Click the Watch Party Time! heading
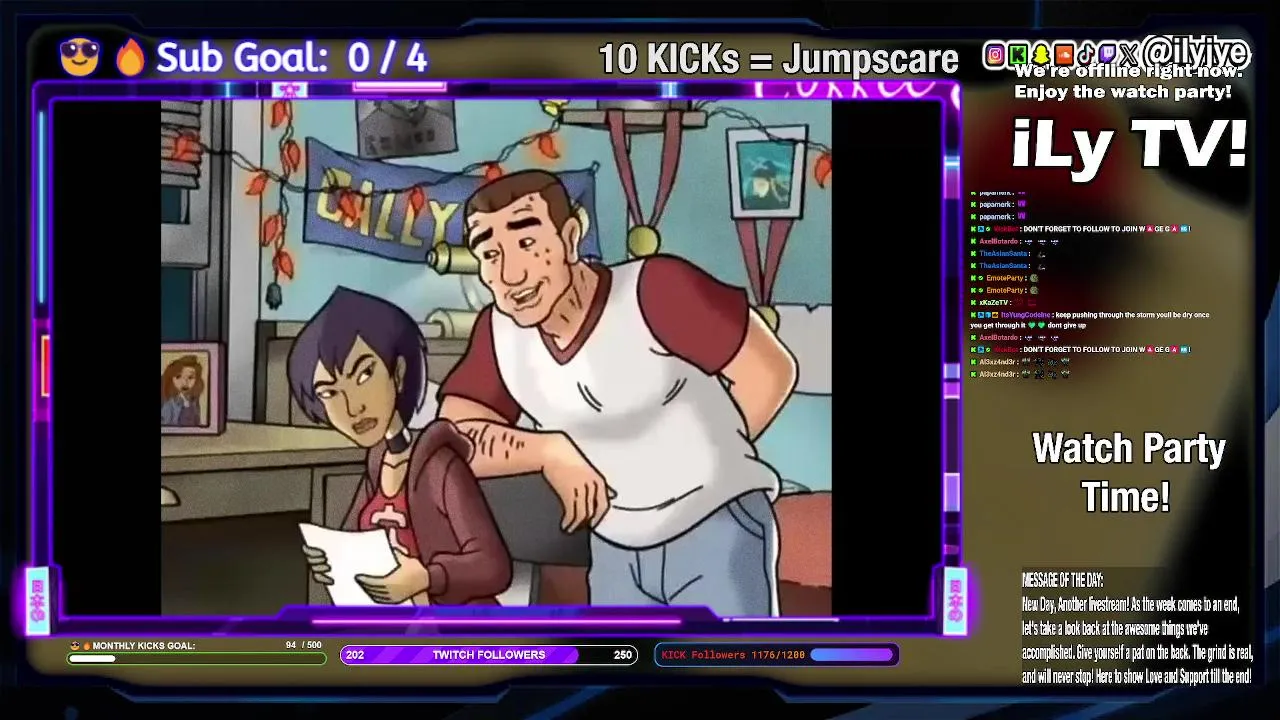Screen dimensions: 1280x720 click(1128, 472)
